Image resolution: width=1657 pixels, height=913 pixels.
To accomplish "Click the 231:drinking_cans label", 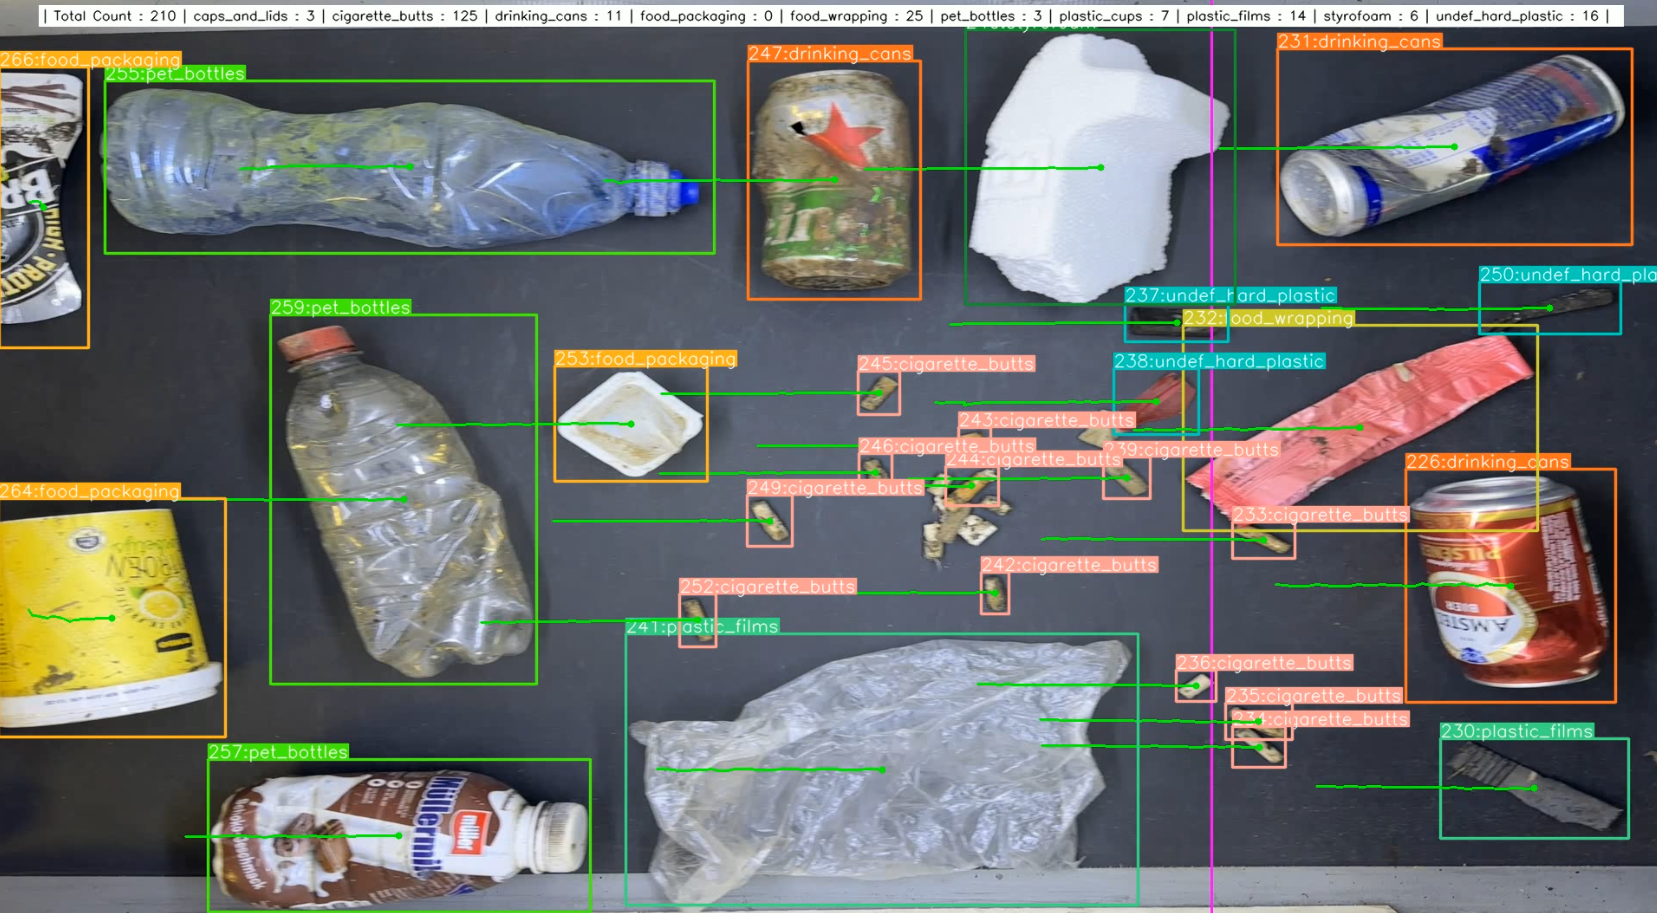I will click(x=1359, y=42).
